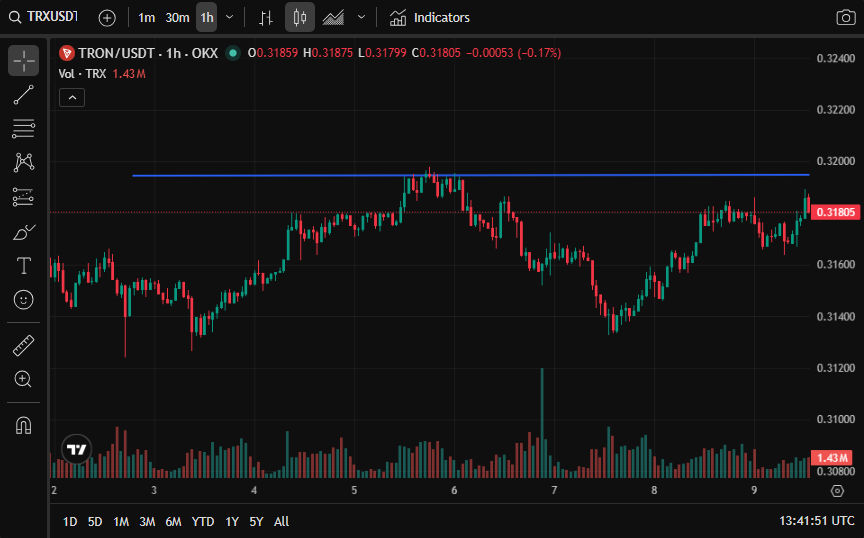The width and height of the screenshot is (864, 538).
Task: Click the Vol · TRX indicator label
Action: [82, 74]
